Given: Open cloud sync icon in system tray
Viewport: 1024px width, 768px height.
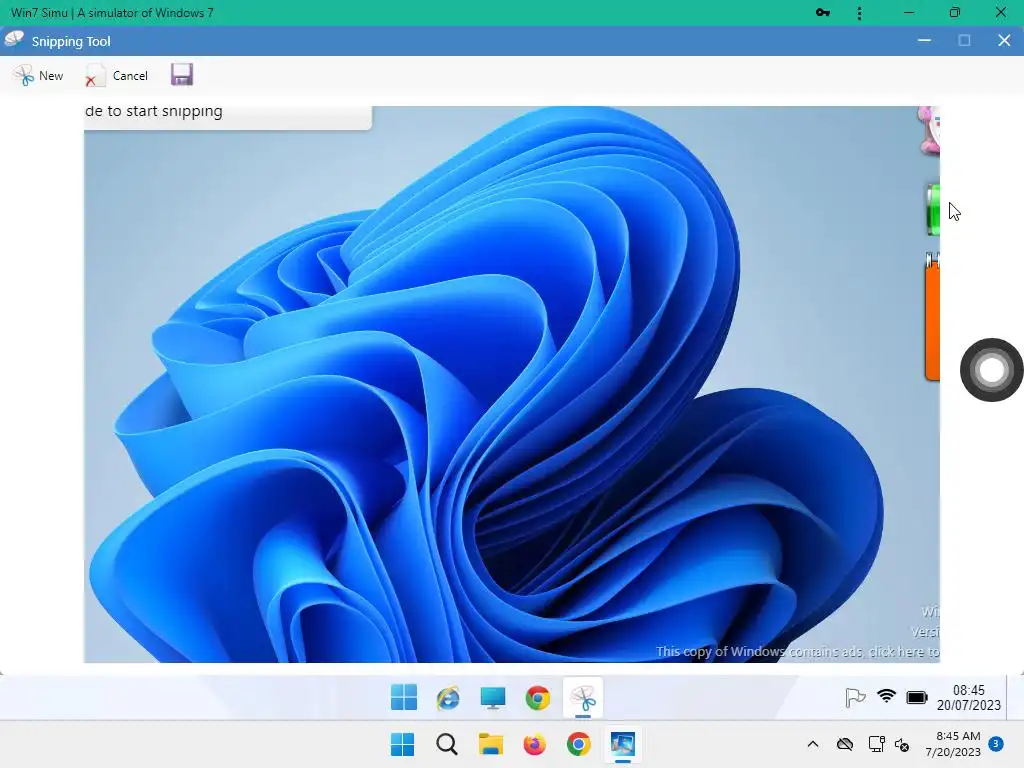Looking at the screenshot, I should click(844, 744).
